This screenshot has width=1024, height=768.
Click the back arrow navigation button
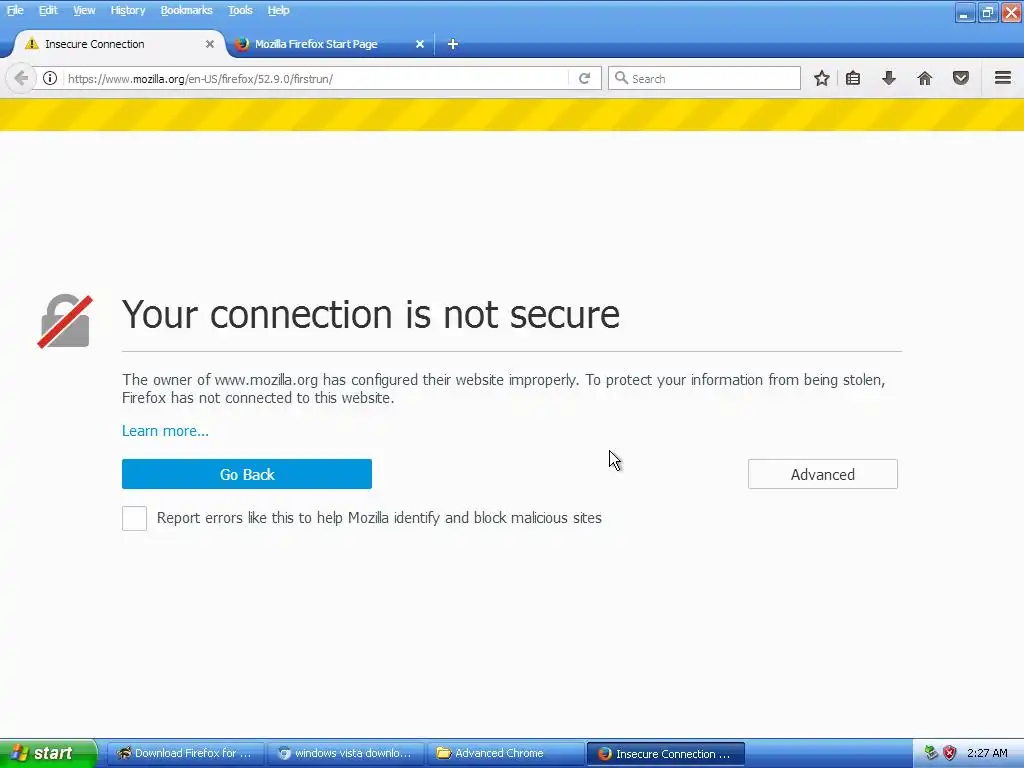21,78
